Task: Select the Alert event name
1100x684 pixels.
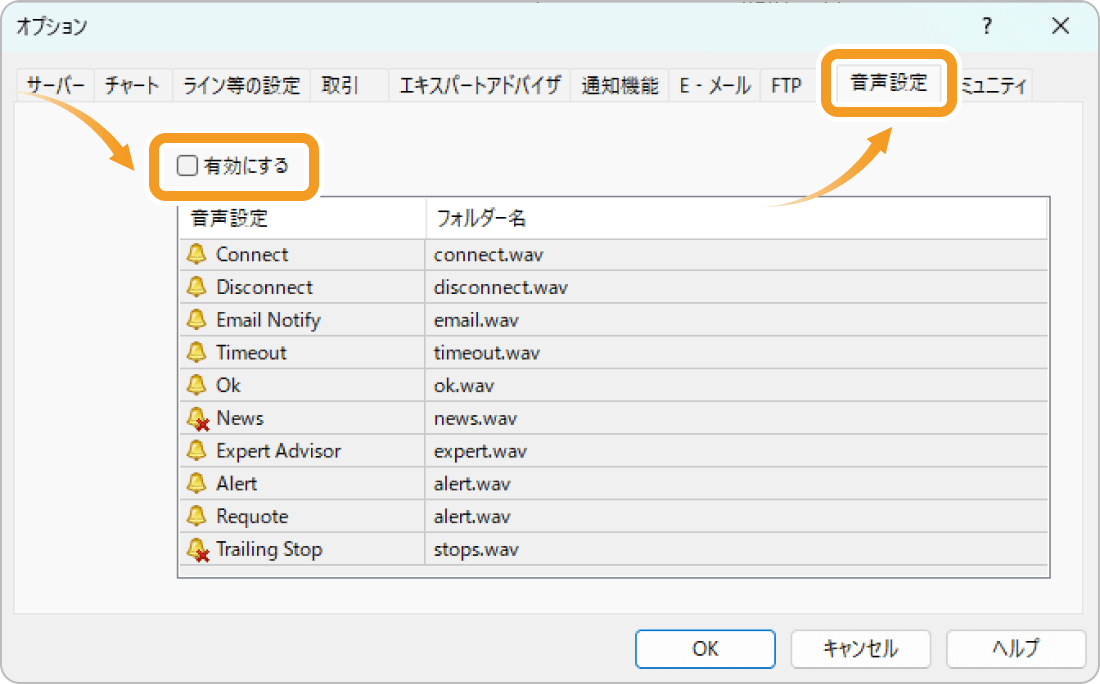Action: [x=236, y=483]
